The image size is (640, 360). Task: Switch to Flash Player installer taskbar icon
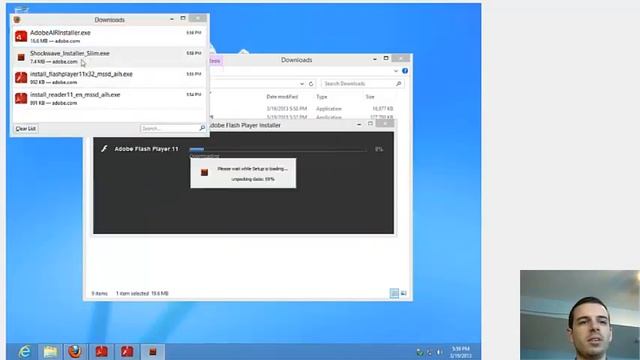pos(127,351)
